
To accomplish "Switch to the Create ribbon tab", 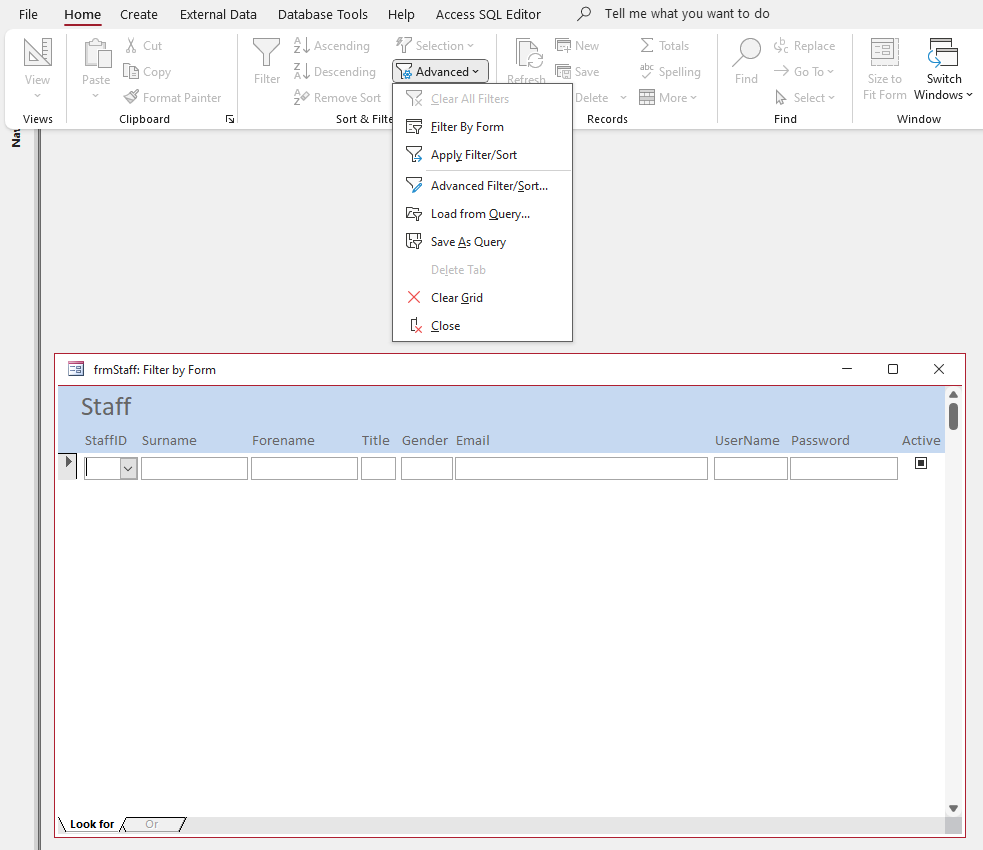I will click(x=139, y=14).
